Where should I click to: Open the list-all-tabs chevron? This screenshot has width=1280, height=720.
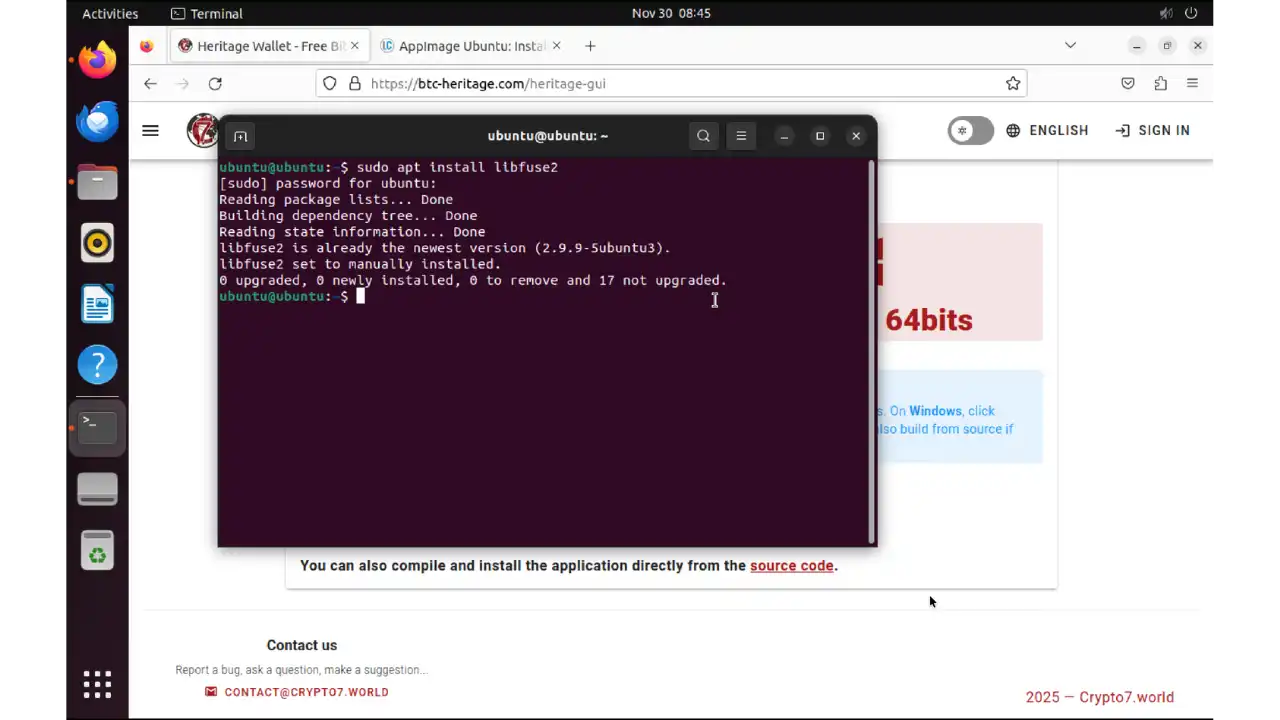coord(1070,45)
